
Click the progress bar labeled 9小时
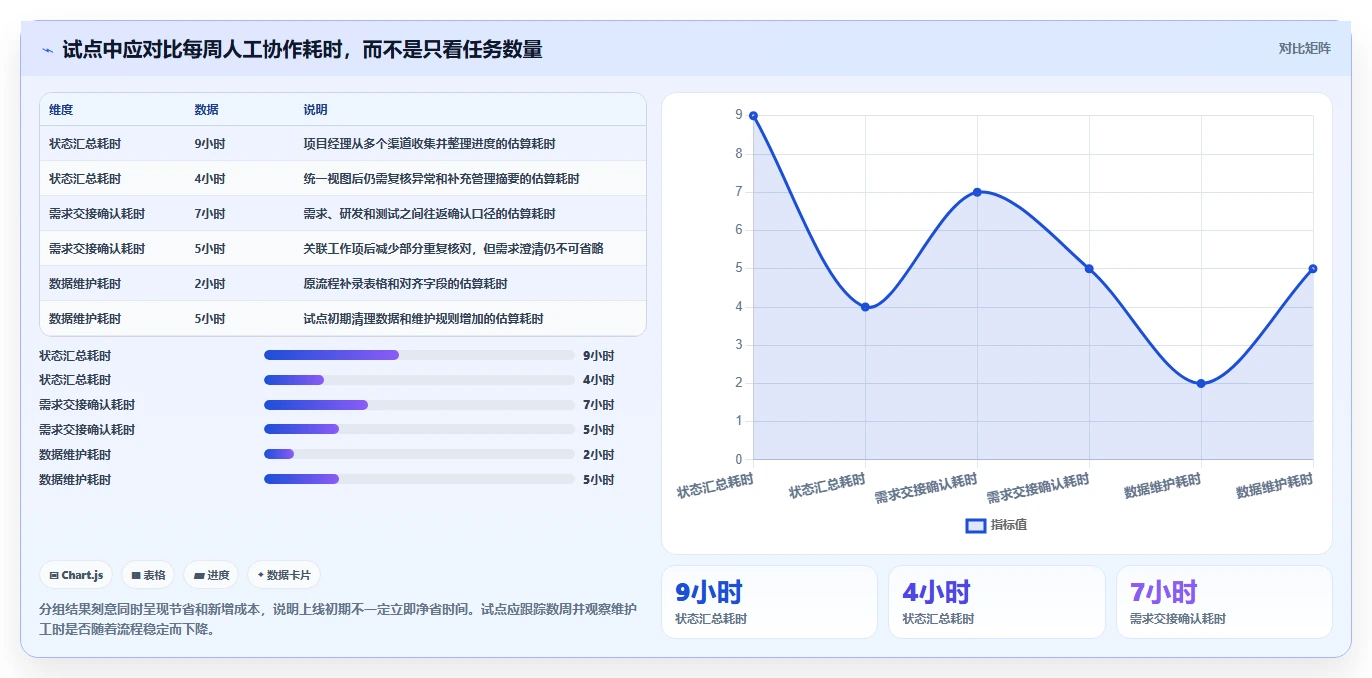[x=419, y=355]
